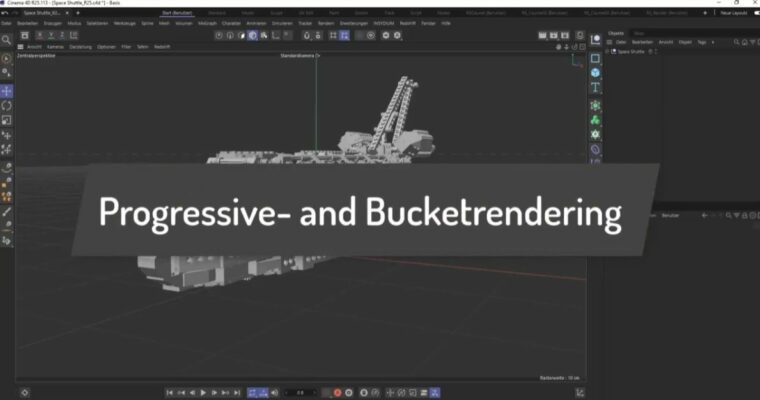This screenshot has width=760, height=400.
Task: Enable the highlighted snap toggle in top toolbar
Action: click(344, 35)
